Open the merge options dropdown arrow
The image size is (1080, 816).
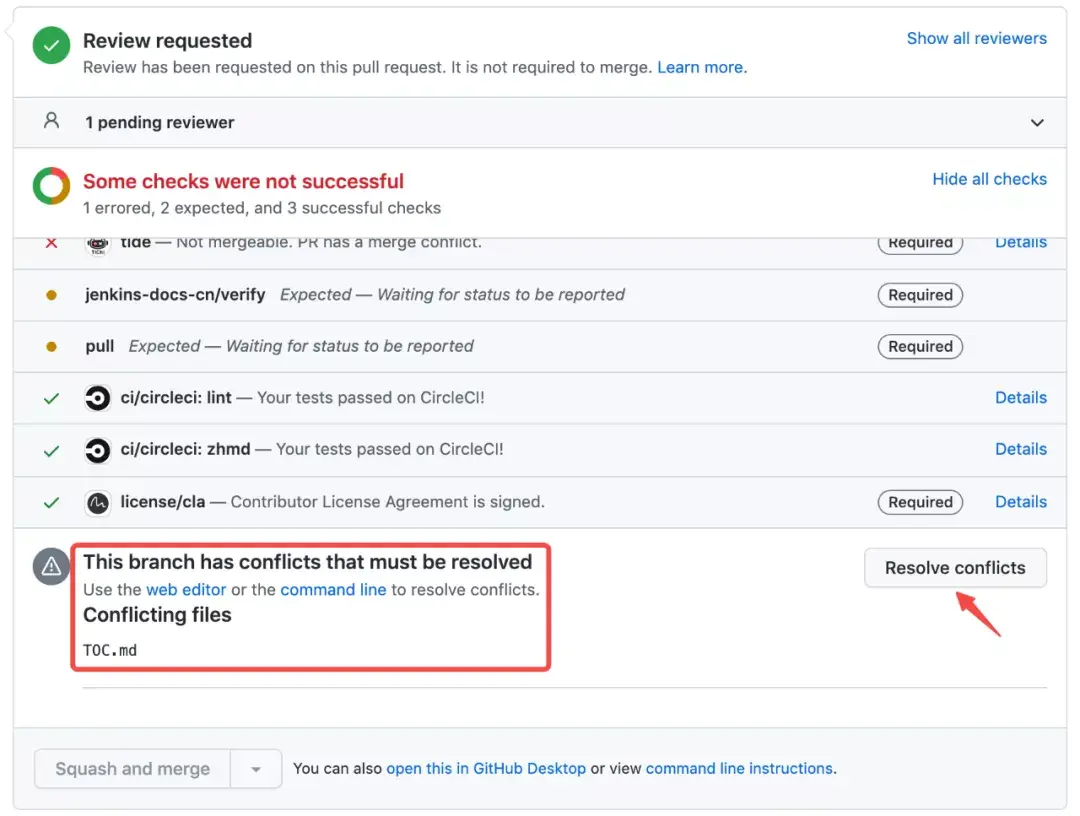pos(257,768)
